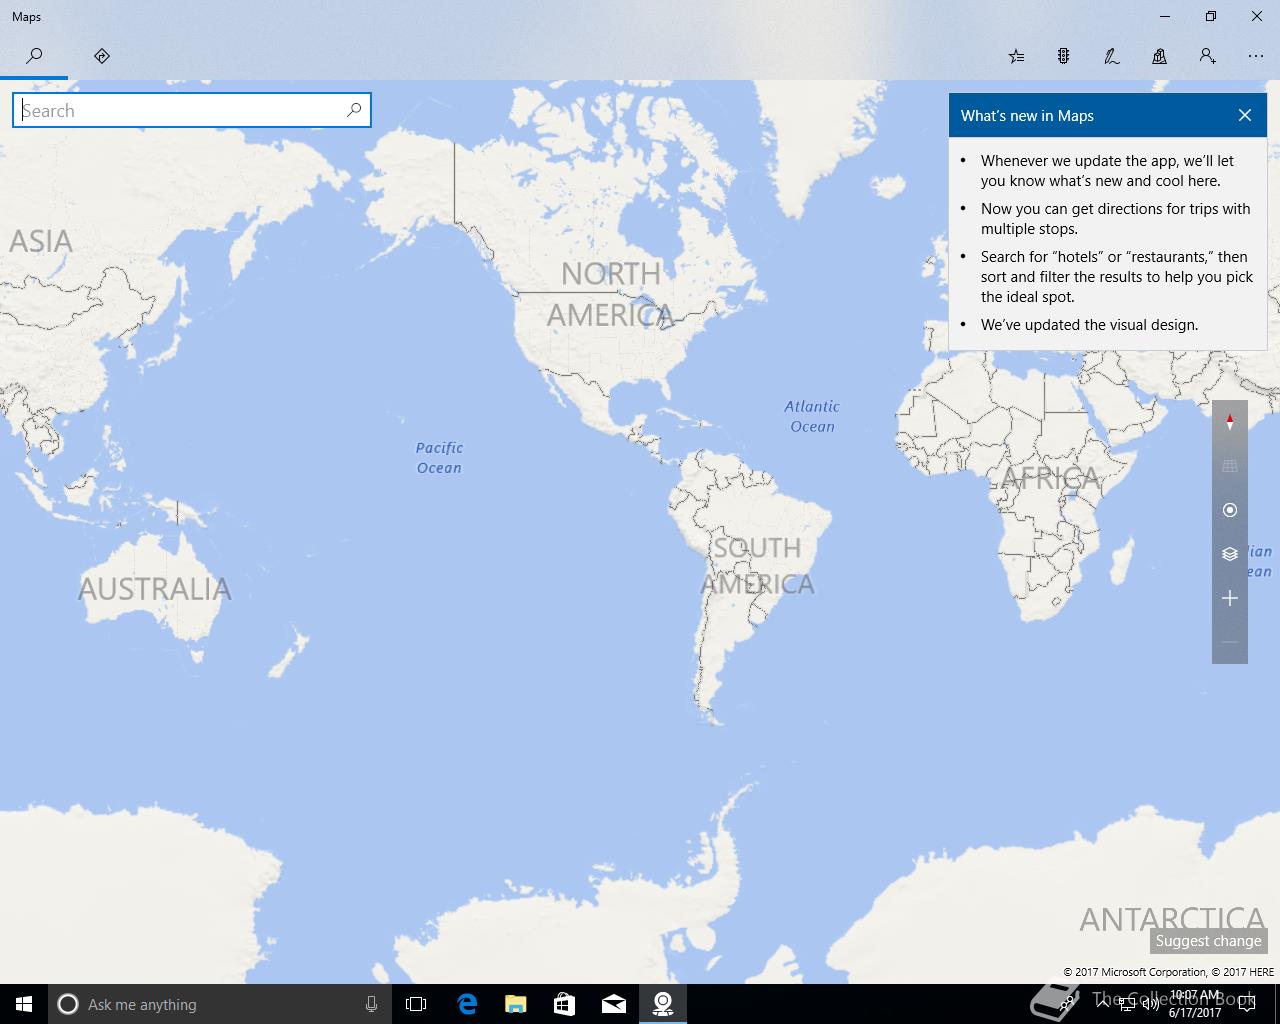
Task: Open the Windows Start menu
Action: 24,1004
